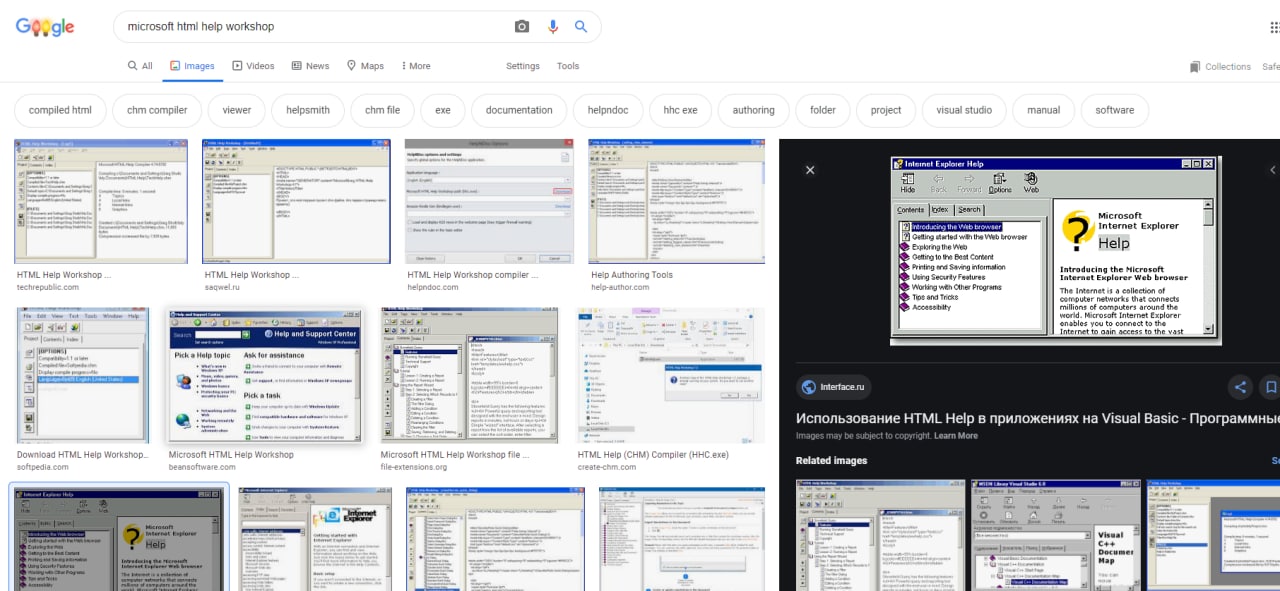Open selected Internet Explorer Help grid thumbnail
The image size is (1280, 591).
click(x=119, y=538)
